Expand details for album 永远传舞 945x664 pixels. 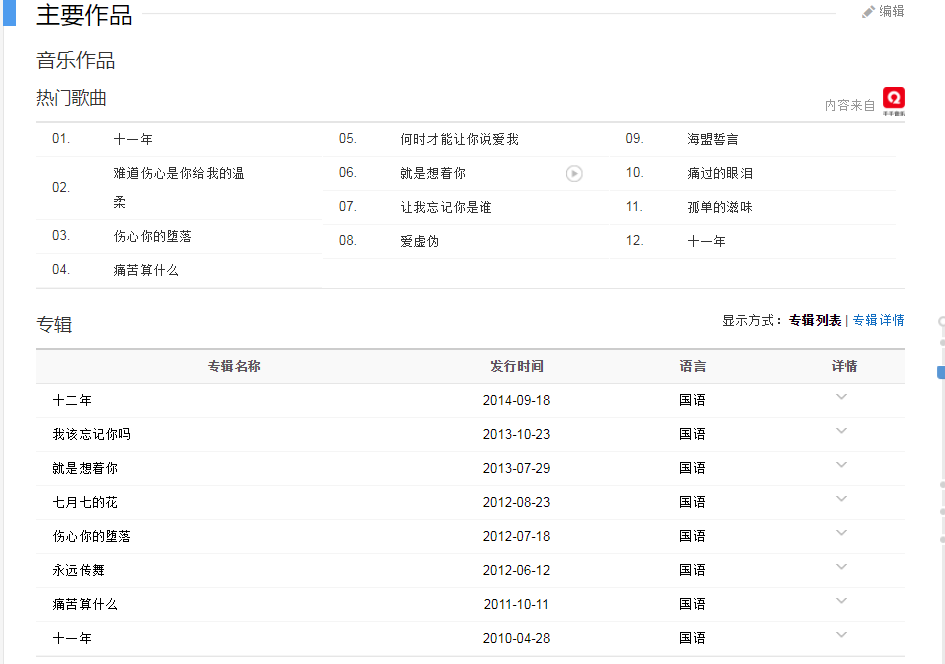(x=841, y=567)
